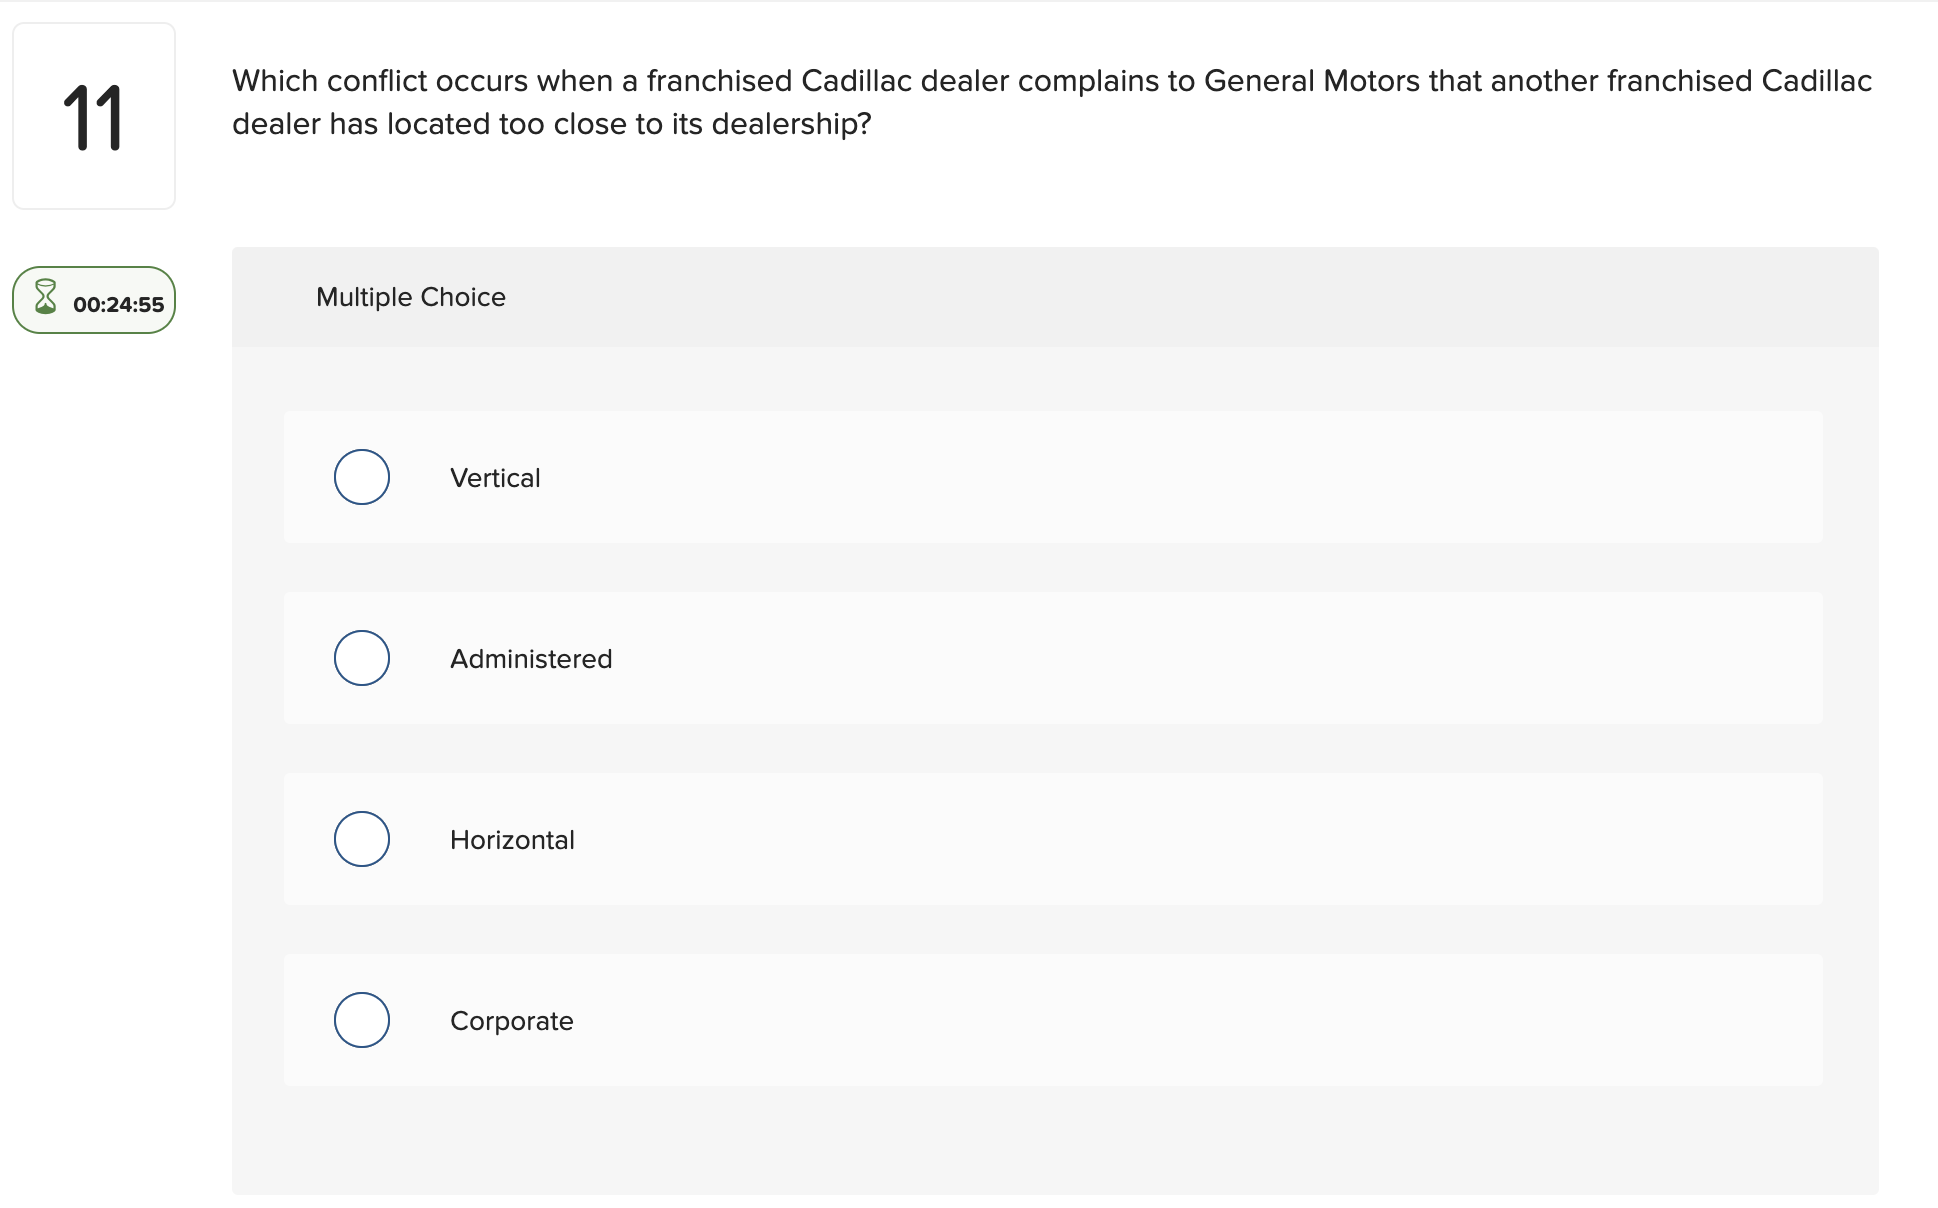Viewport: 1938px width, 1208px height.
Task: Click the "Corporate" answer text
Action: pos(511,1021)
